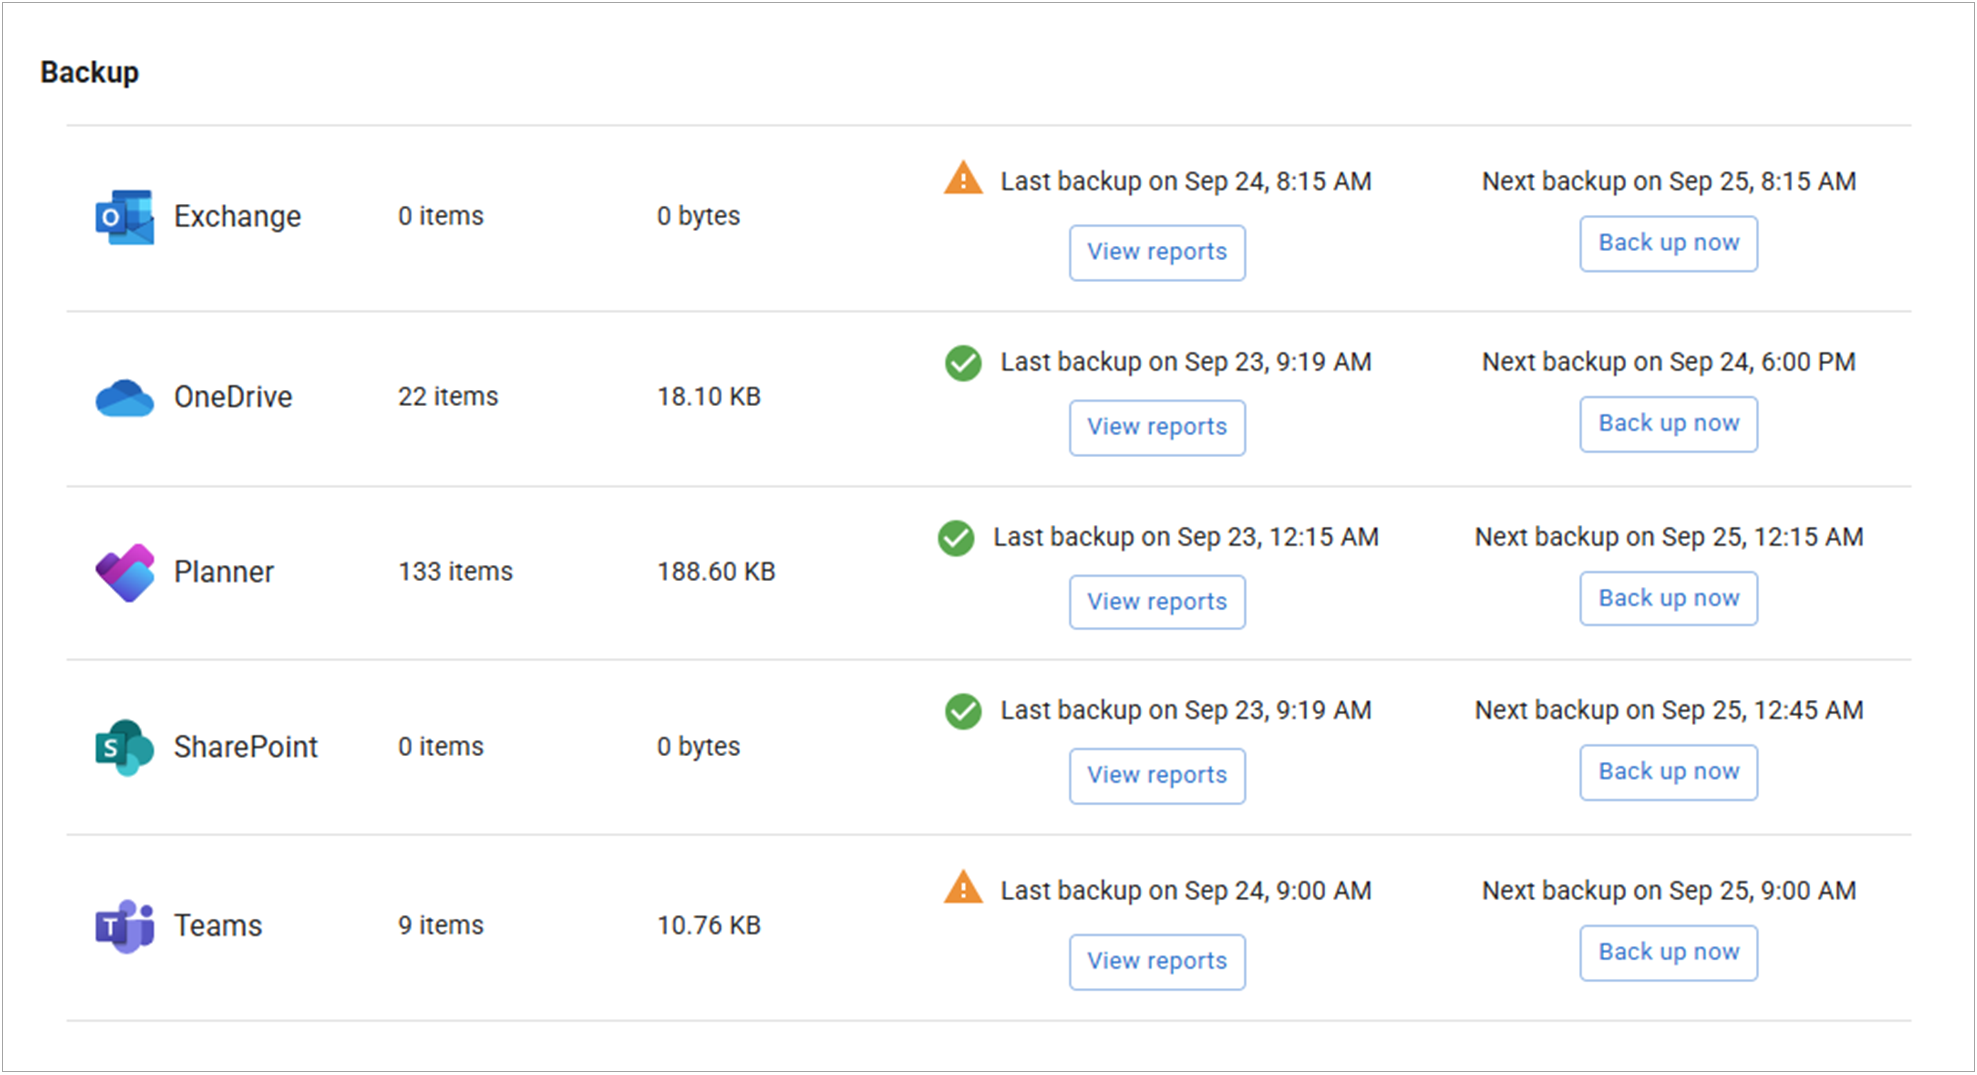The image size is (1977, 1075).
Task: Click the OneDrive cloud icon
Action: pyautogui.click(x=124, y=398)
